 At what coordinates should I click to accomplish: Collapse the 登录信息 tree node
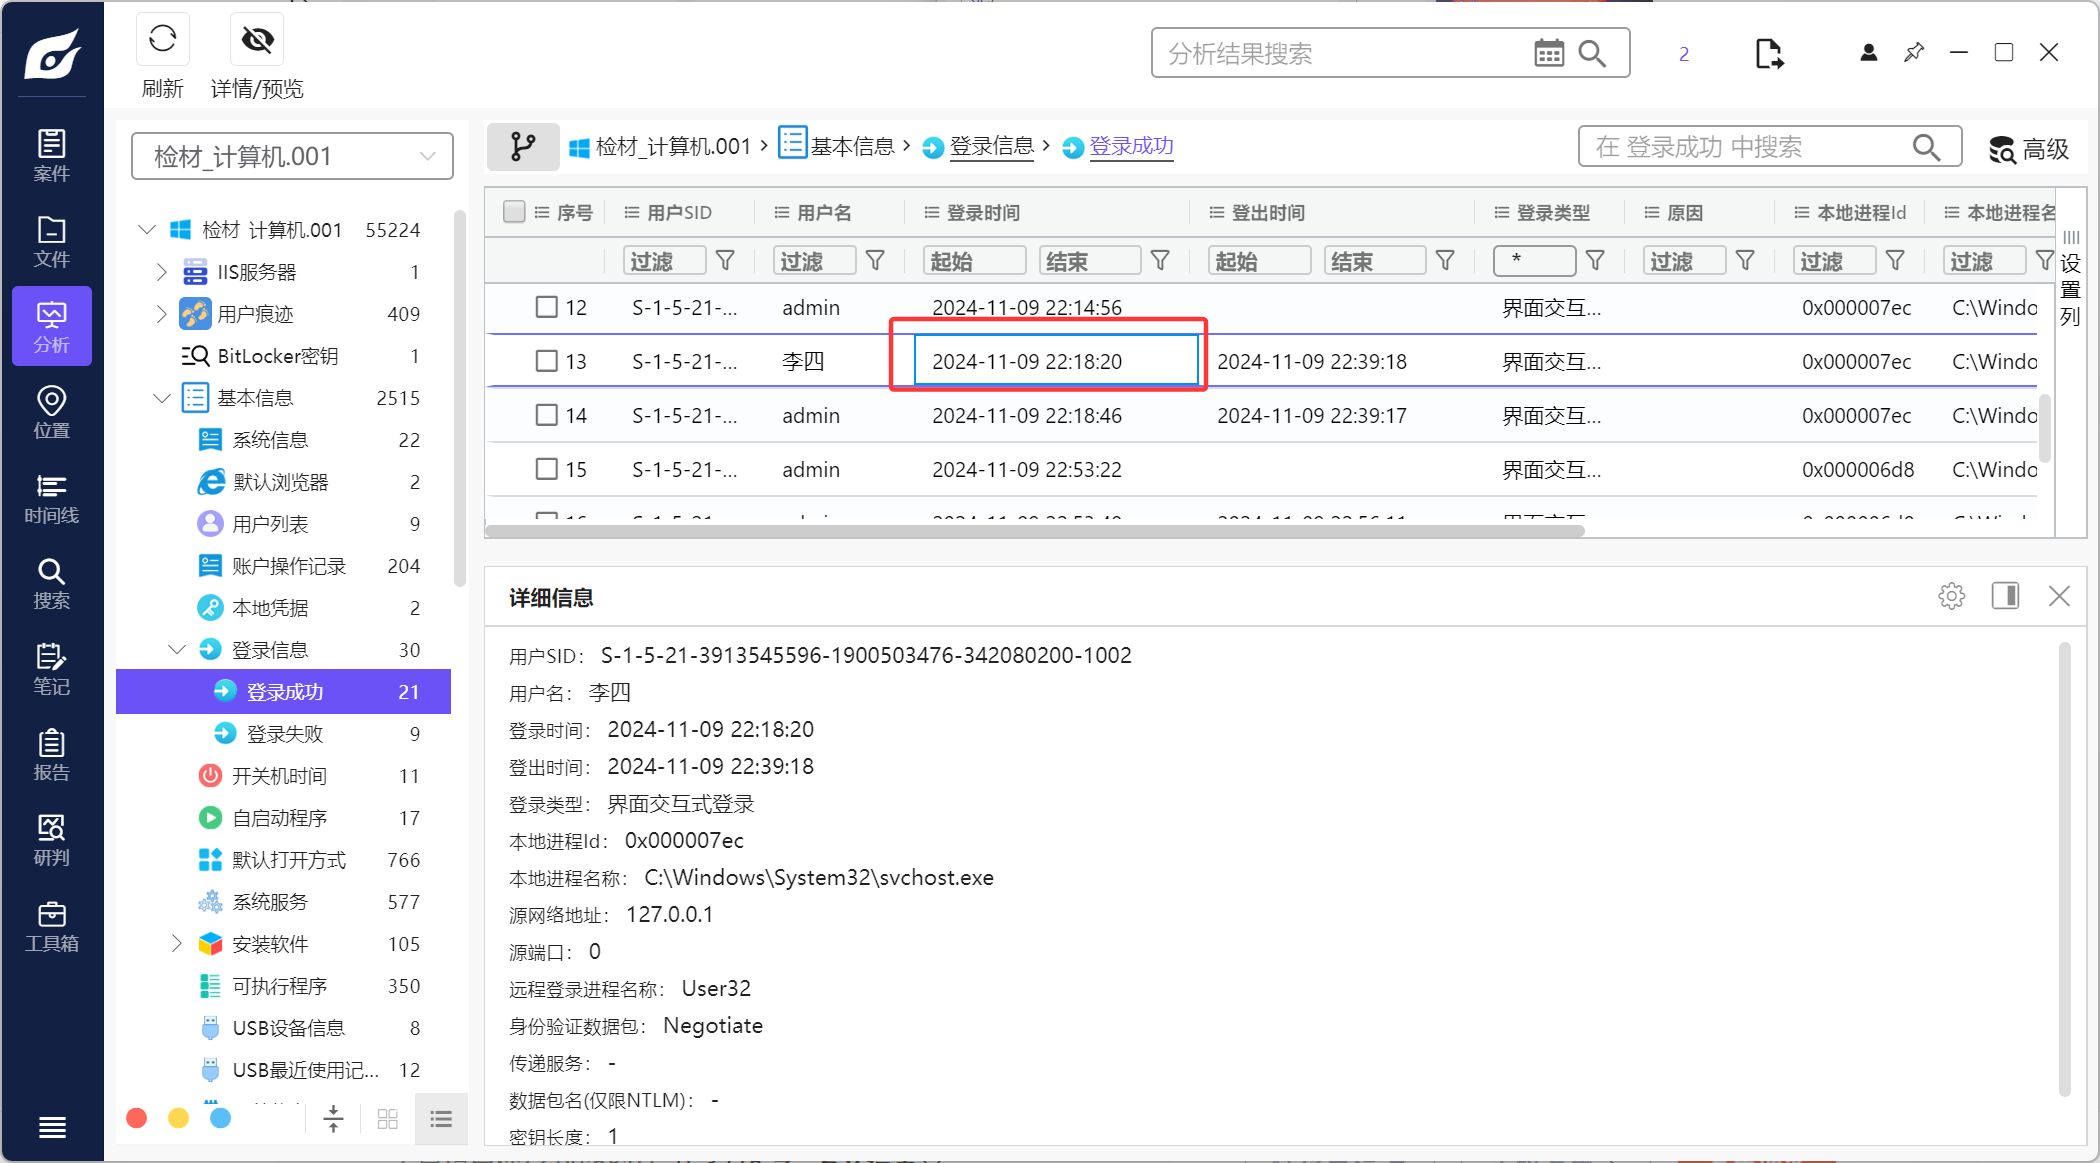pyautogui.click(x=177, y=650)
